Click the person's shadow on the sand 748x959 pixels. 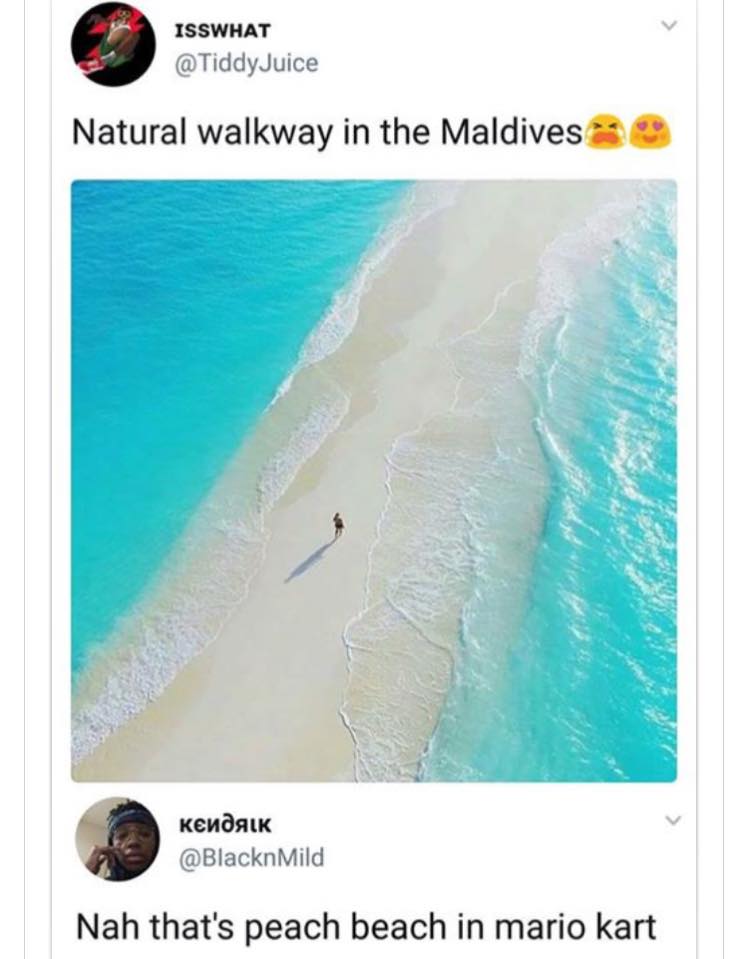(x=310, y=560)
